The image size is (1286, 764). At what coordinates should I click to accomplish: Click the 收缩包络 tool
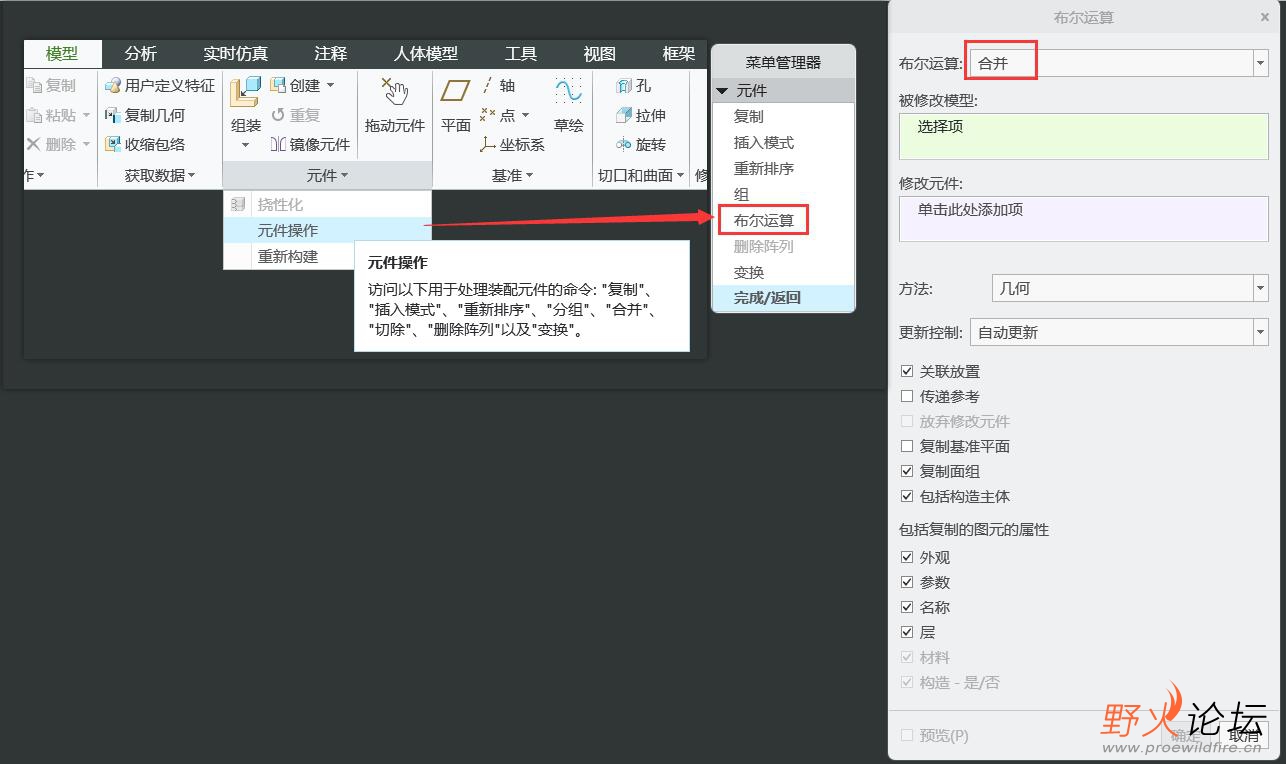145,144
